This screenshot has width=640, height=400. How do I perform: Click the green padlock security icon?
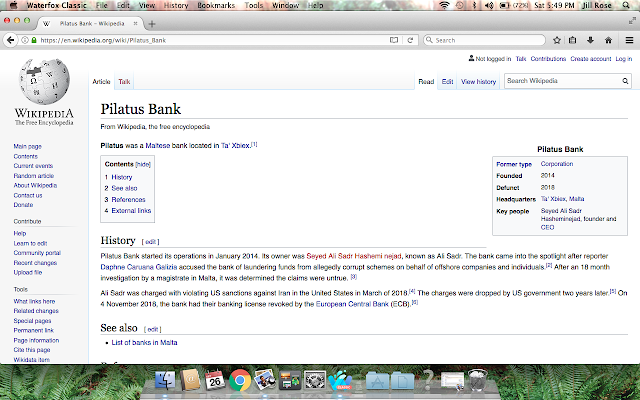tap(34, 40)
